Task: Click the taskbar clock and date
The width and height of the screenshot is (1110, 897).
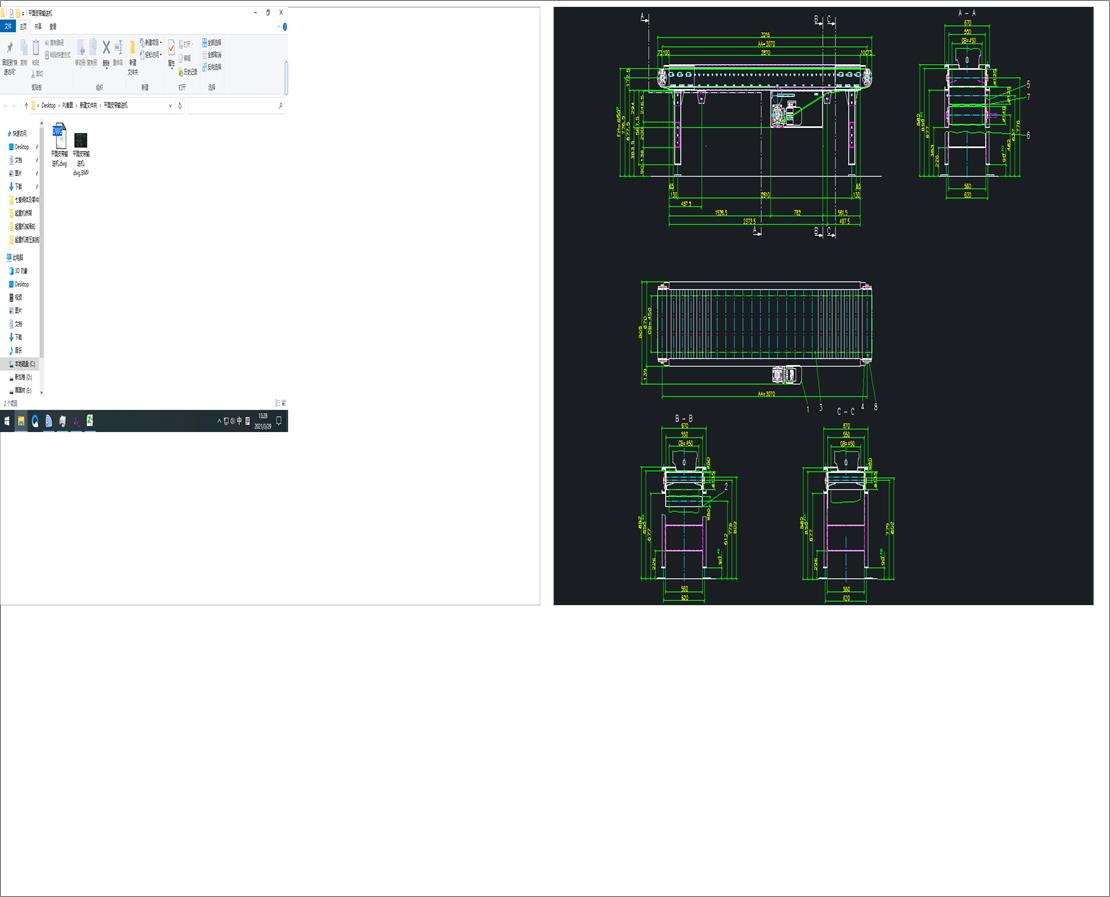Action: tap(263, 421)
